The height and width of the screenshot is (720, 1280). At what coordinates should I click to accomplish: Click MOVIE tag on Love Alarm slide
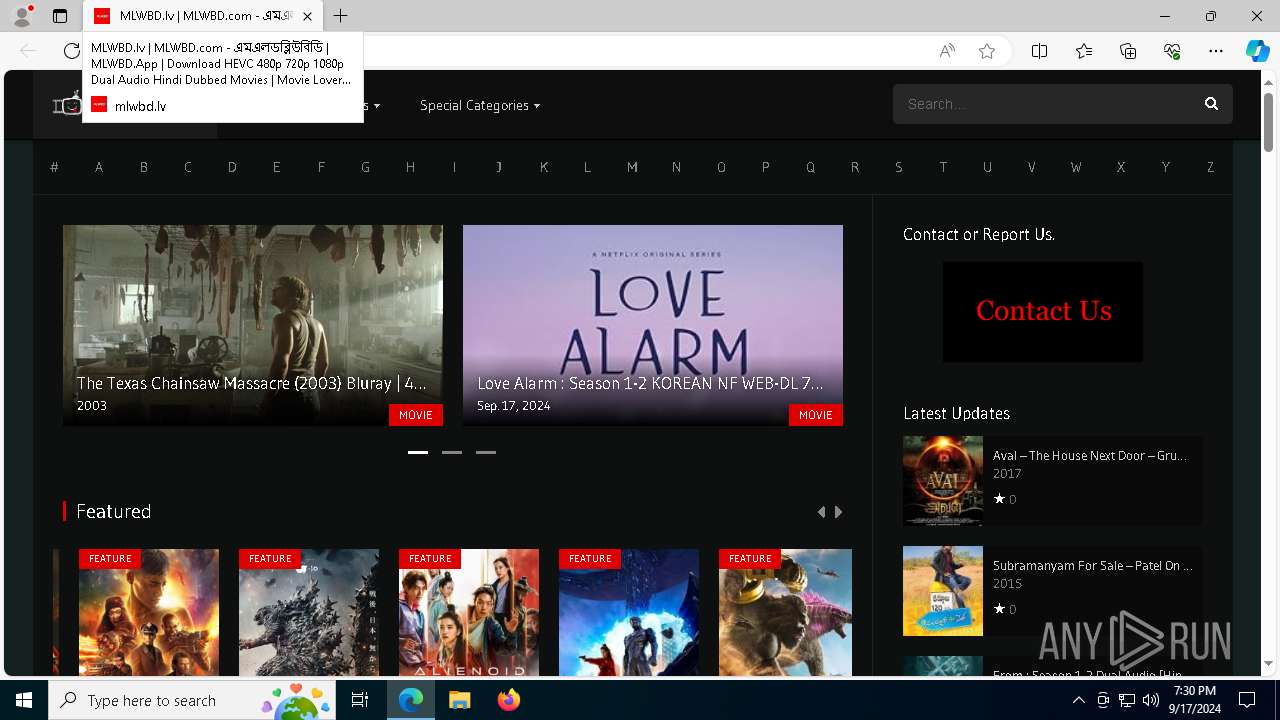pyautogui.click(x=816, y=415)
